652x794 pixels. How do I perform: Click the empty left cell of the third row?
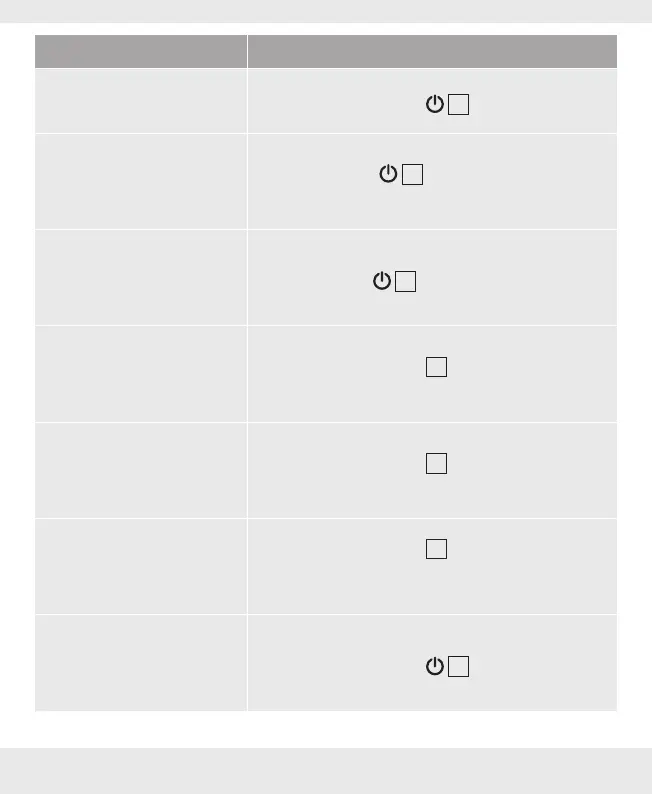click(x=141, y=277)
